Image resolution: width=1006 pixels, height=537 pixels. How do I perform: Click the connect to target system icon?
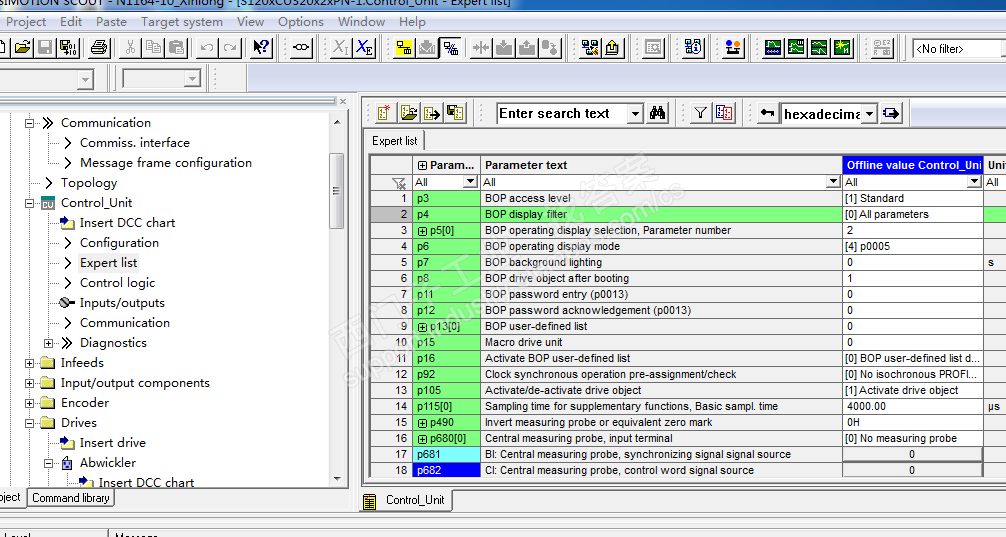[403, 47]
